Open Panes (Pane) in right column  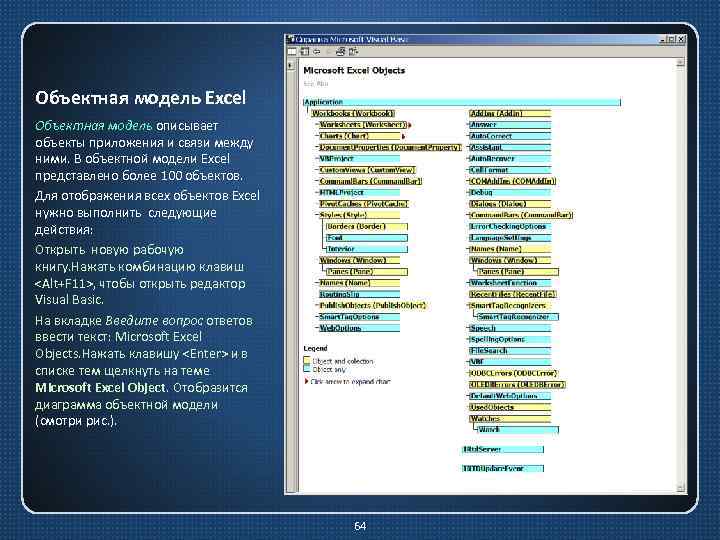pyautogui.click(x=518, y=272)
